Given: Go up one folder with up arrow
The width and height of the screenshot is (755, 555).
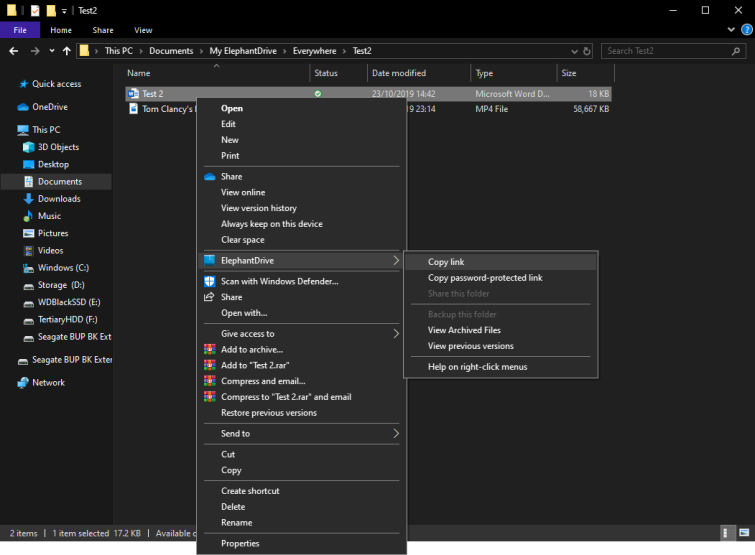Looking at the screenshot, I should (66, 51).
